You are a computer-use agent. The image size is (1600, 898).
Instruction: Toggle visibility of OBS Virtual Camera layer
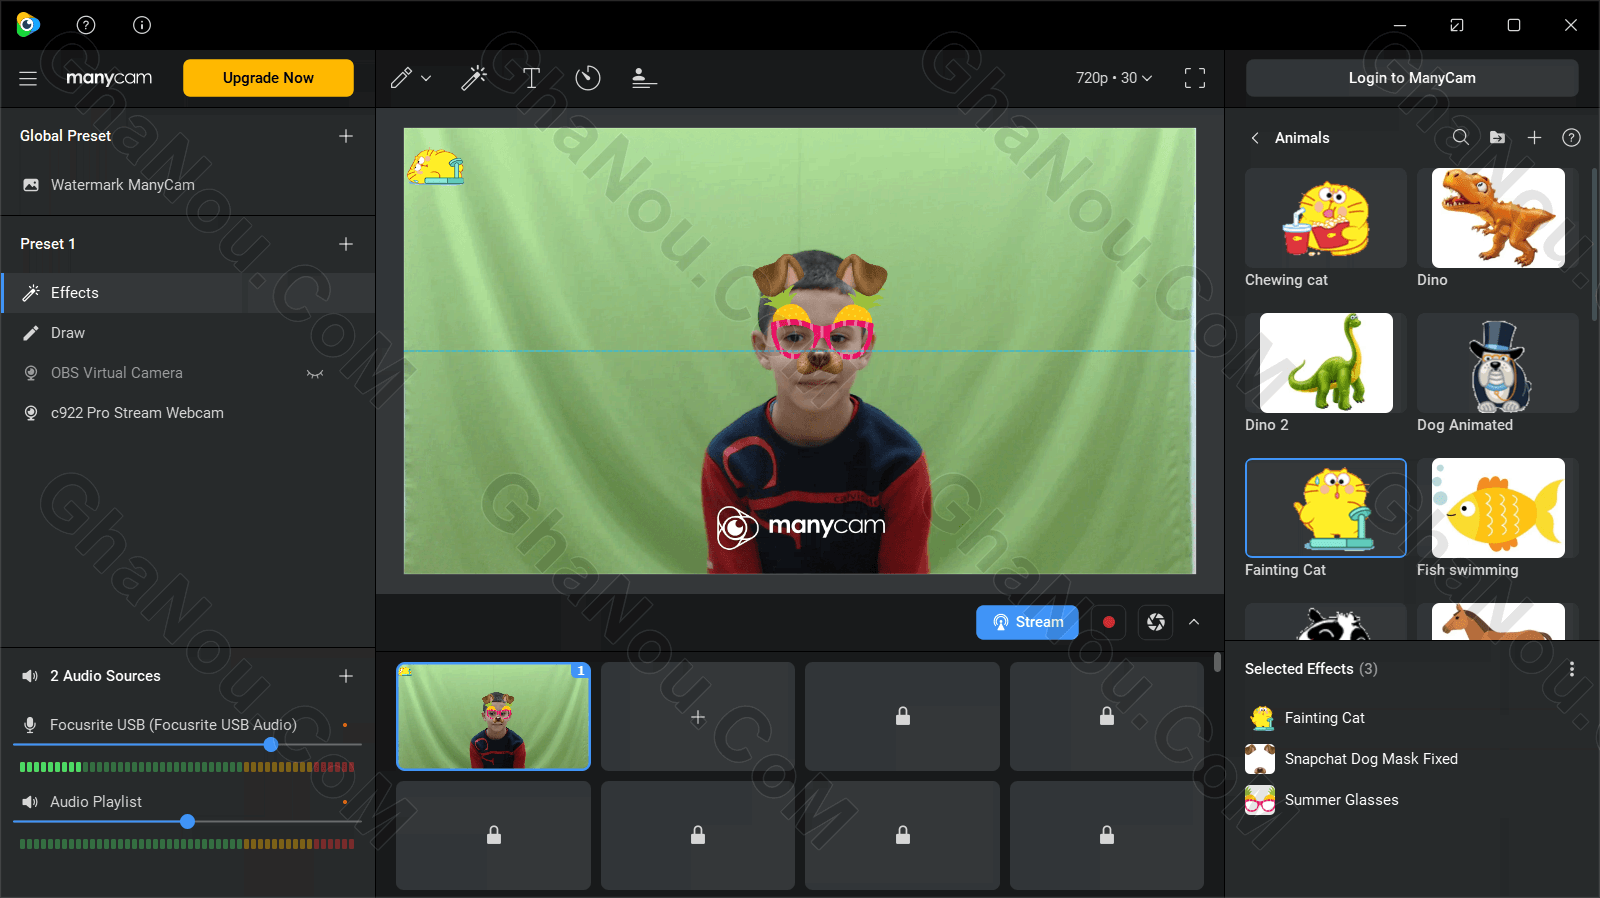click(x=315, y=373)
